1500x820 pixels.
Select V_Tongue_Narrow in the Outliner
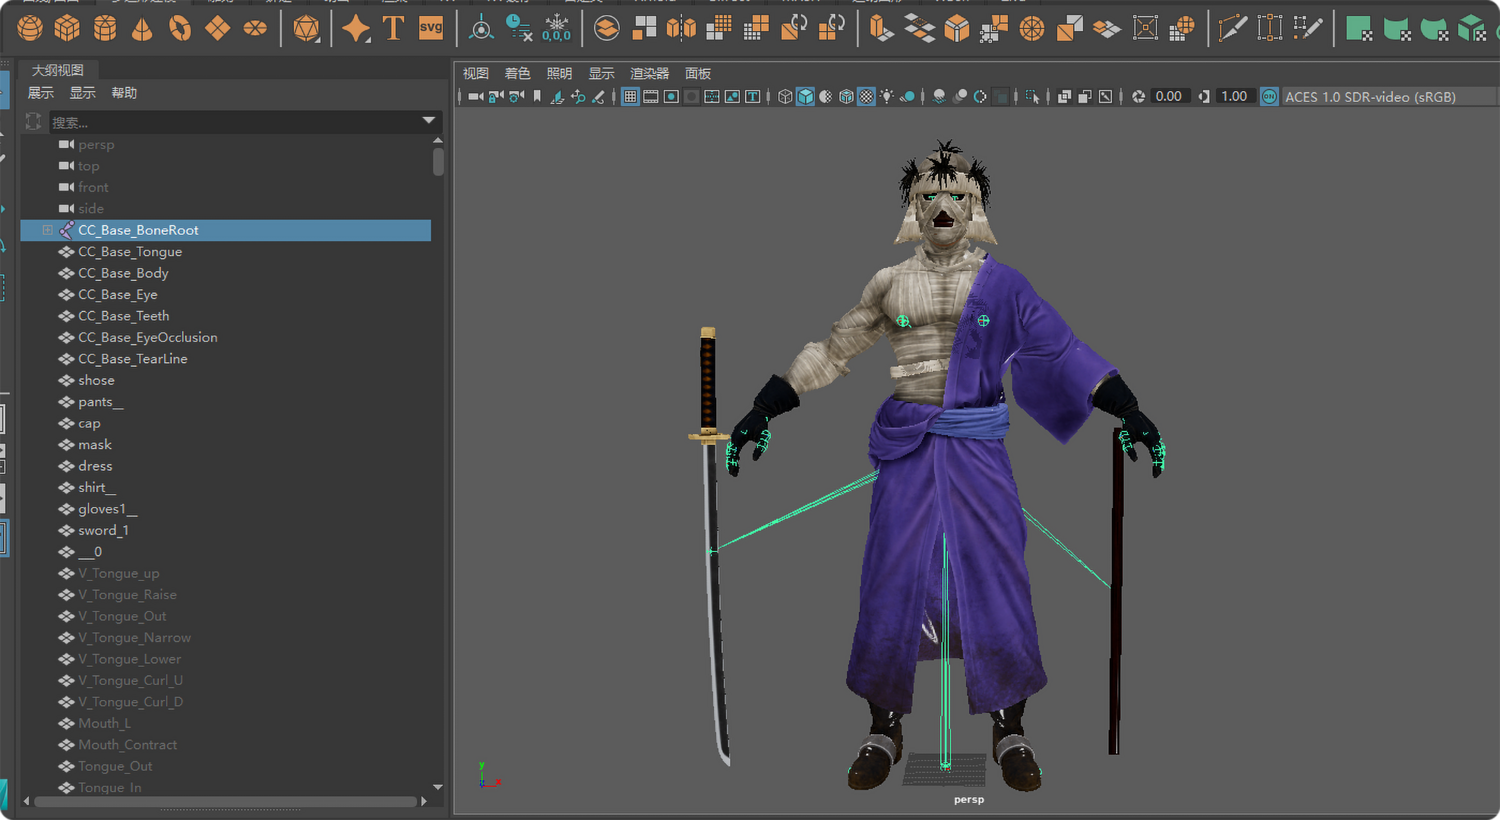134,638
